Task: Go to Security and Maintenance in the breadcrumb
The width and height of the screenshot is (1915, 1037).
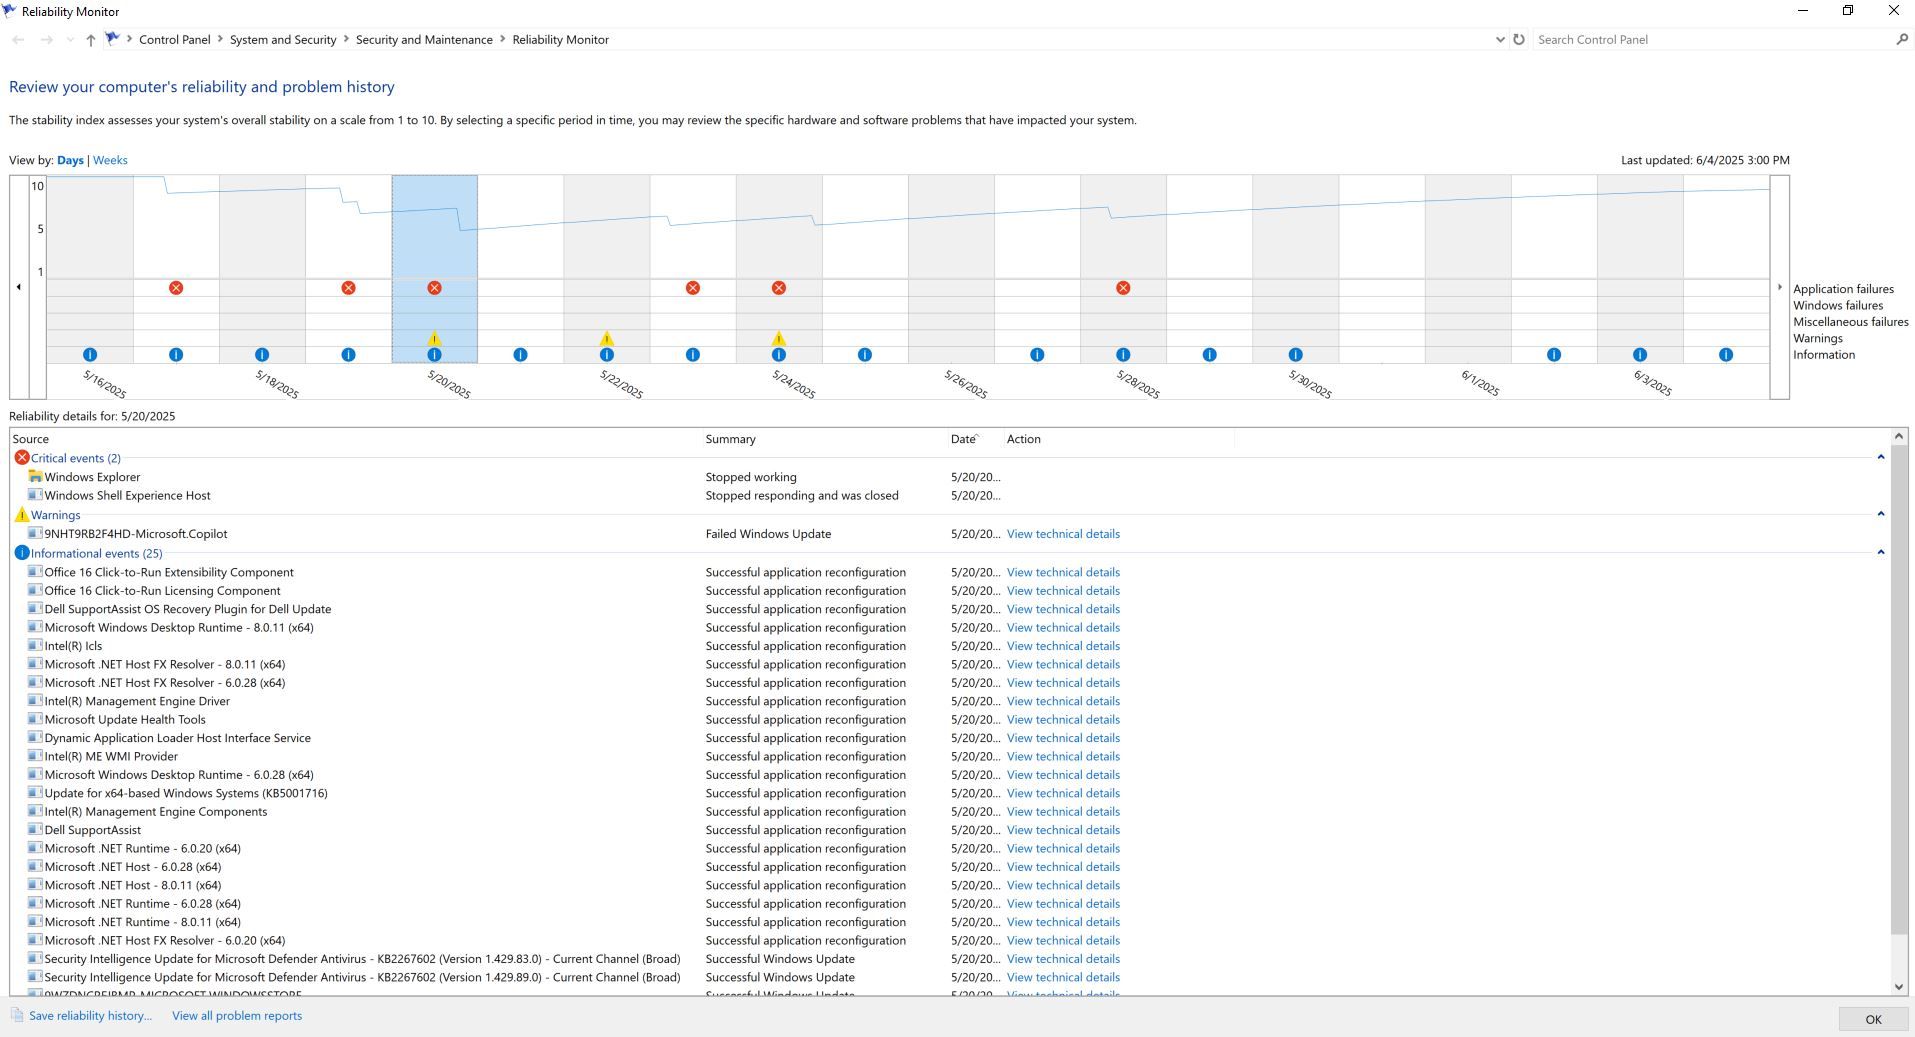Action: pos(424,40)
